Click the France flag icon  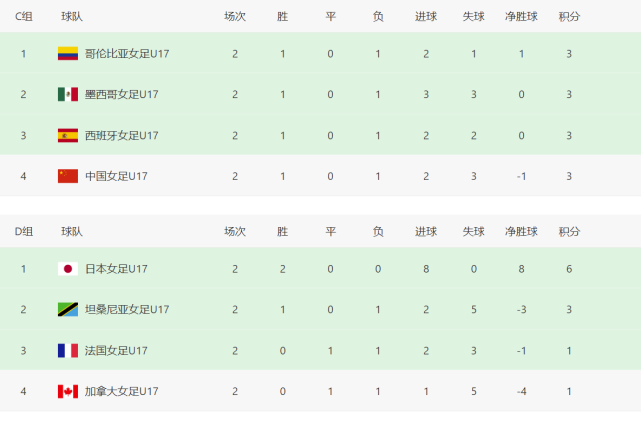pyautogui.click(x=67, y=351)
